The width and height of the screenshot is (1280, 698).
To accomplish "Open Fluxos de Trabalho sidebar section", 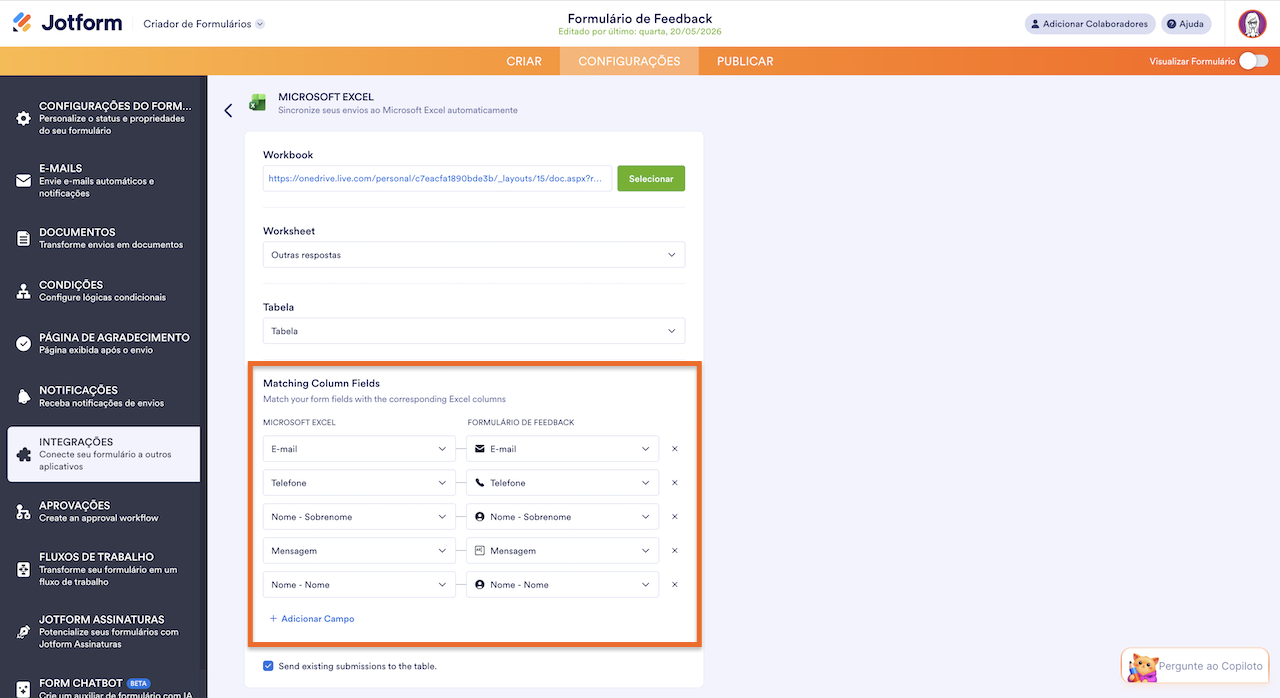I will click(103, 569).
